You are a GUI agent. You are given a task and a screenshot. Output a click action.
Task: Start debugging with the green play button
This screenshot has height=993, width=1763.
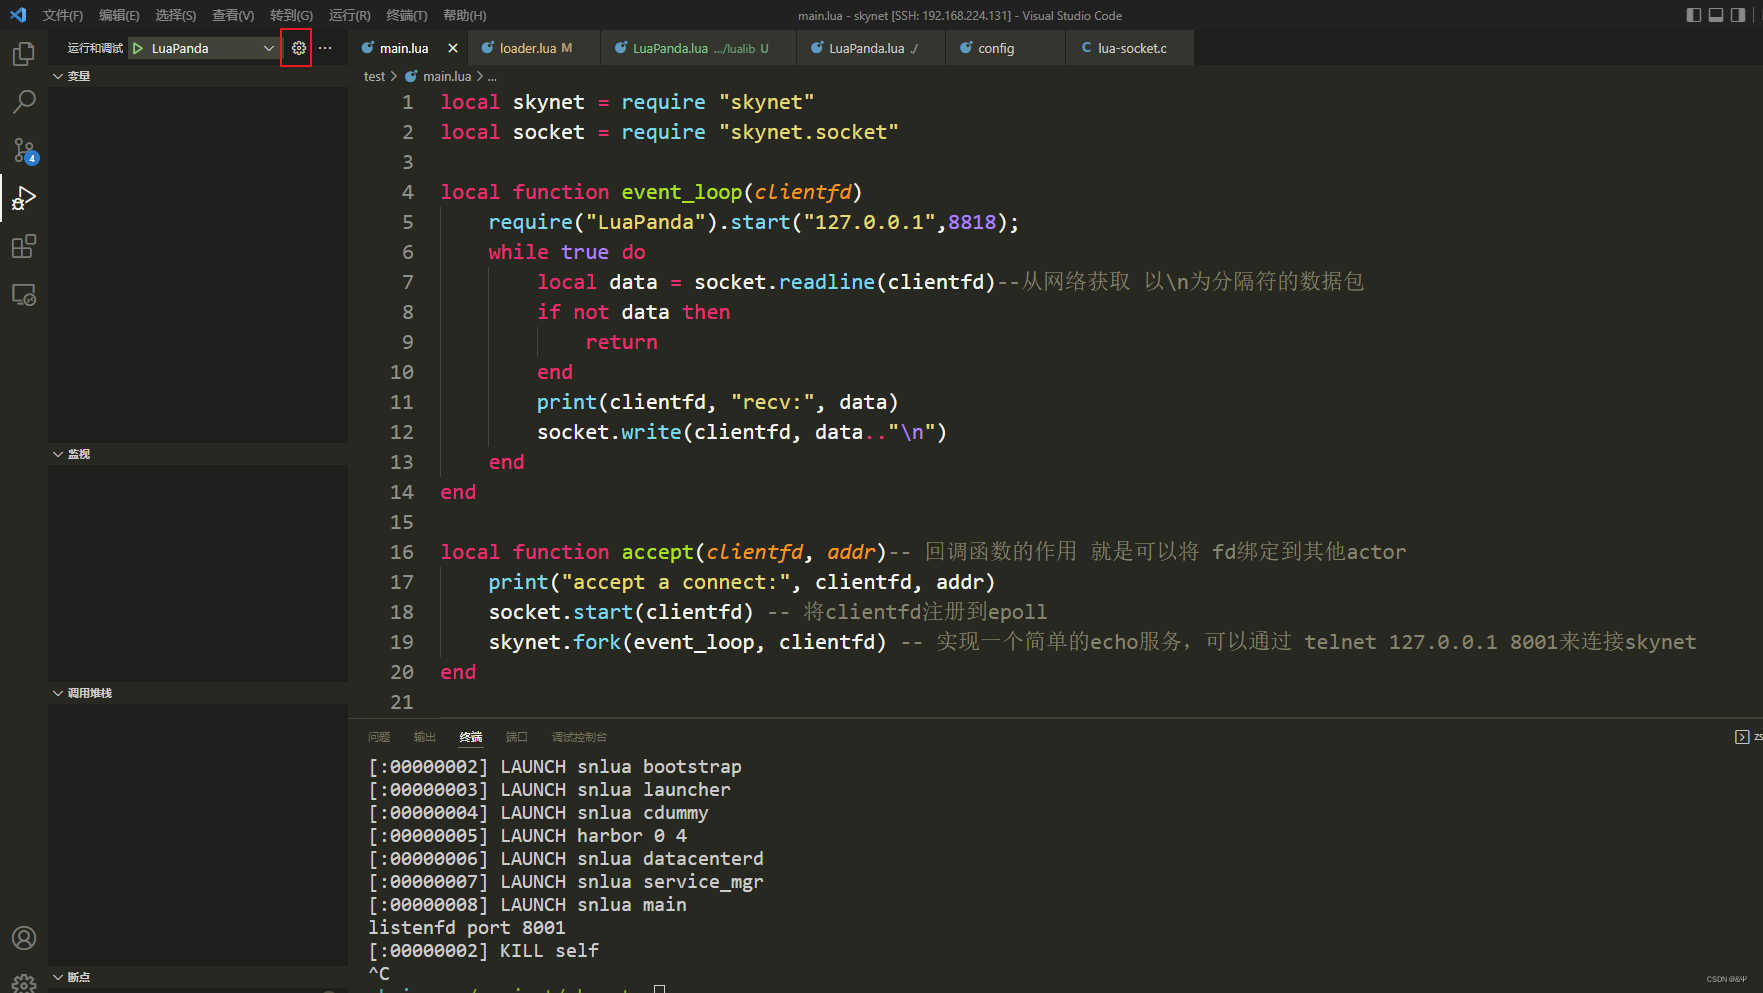pyautogui.click(x=138, y=48)
